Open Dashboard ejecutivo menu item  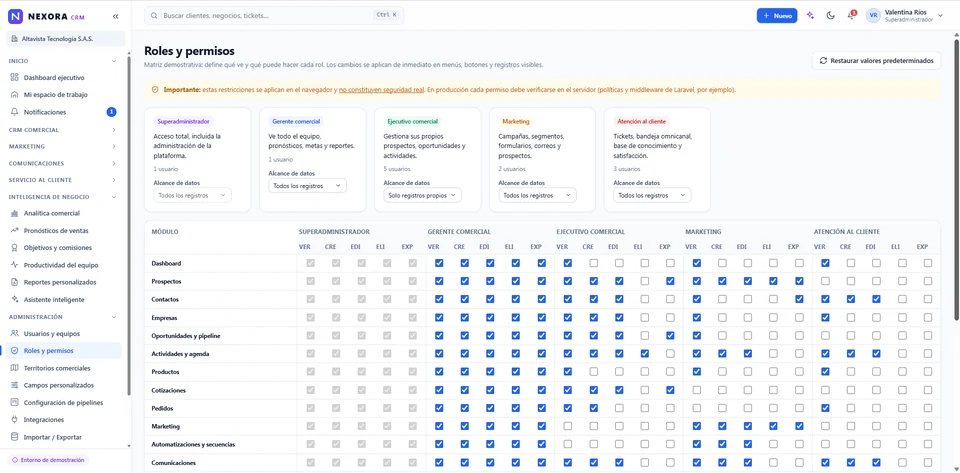click(x=64, y=78)
